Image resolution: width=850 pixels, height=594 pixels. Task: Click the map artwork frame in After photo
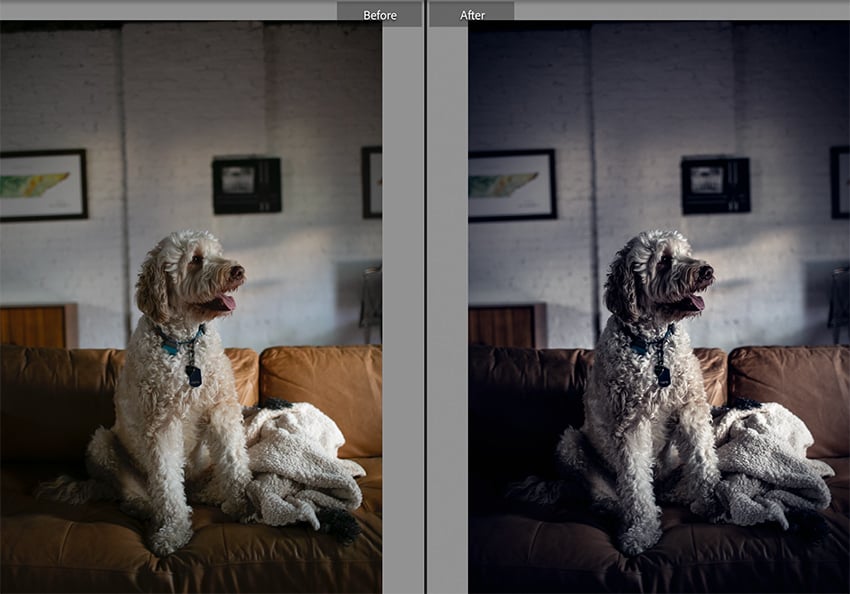[x=512, y=185]
